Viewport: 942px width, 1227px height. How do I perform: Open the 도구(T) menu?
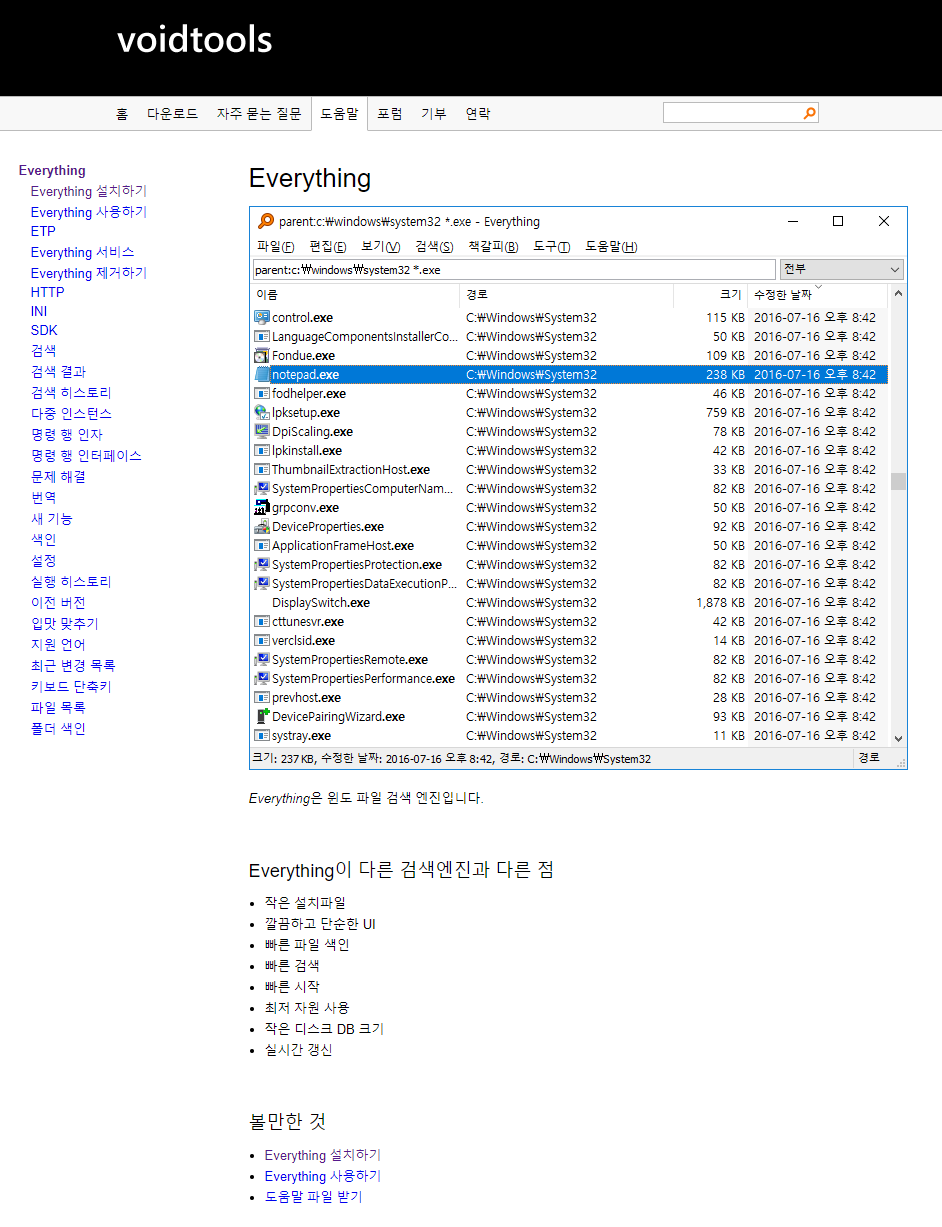[x=551, y=247]
